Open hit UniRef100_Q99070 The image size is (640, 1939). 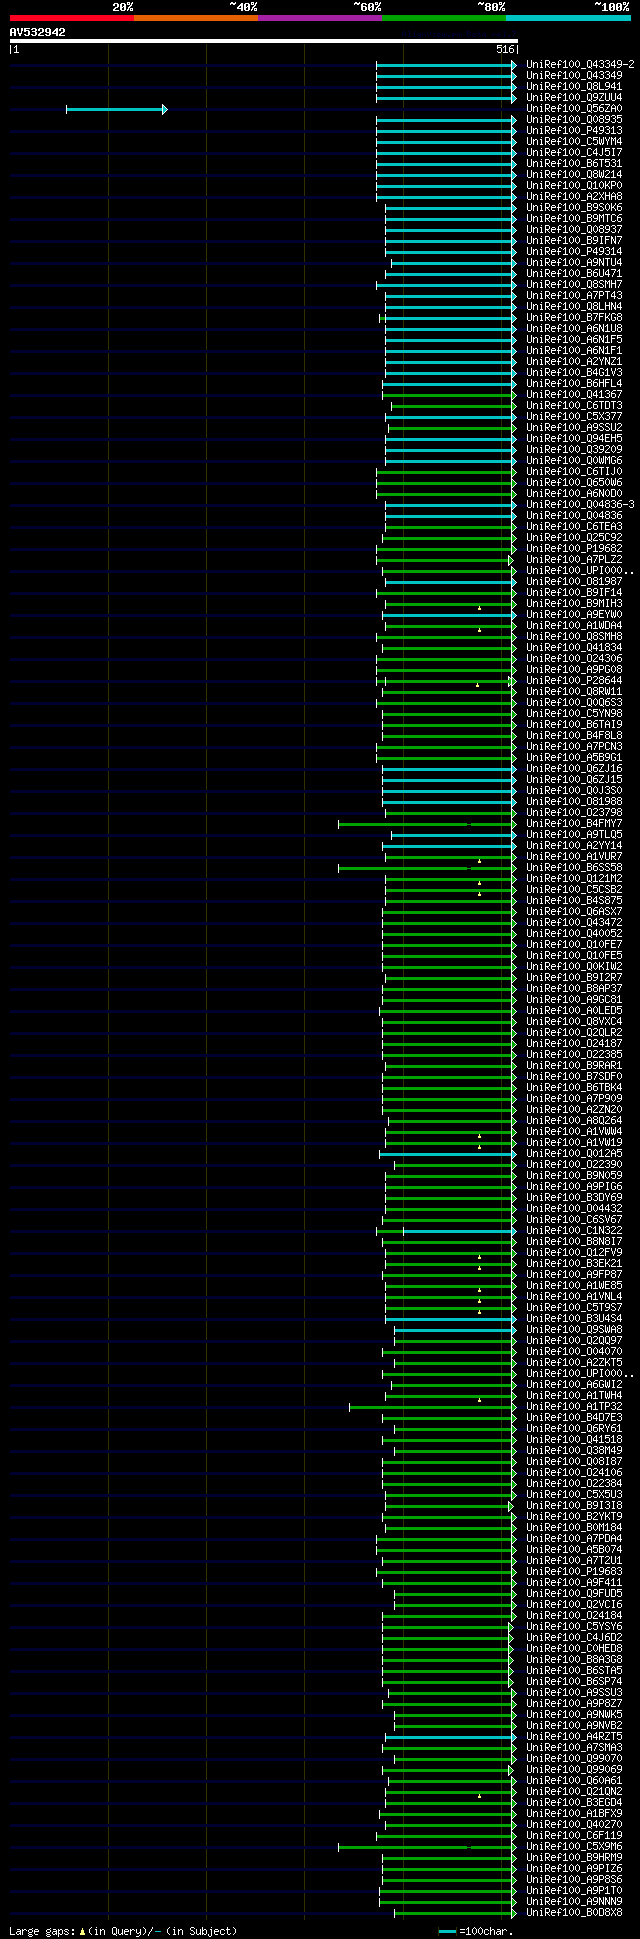(574, 1759)
